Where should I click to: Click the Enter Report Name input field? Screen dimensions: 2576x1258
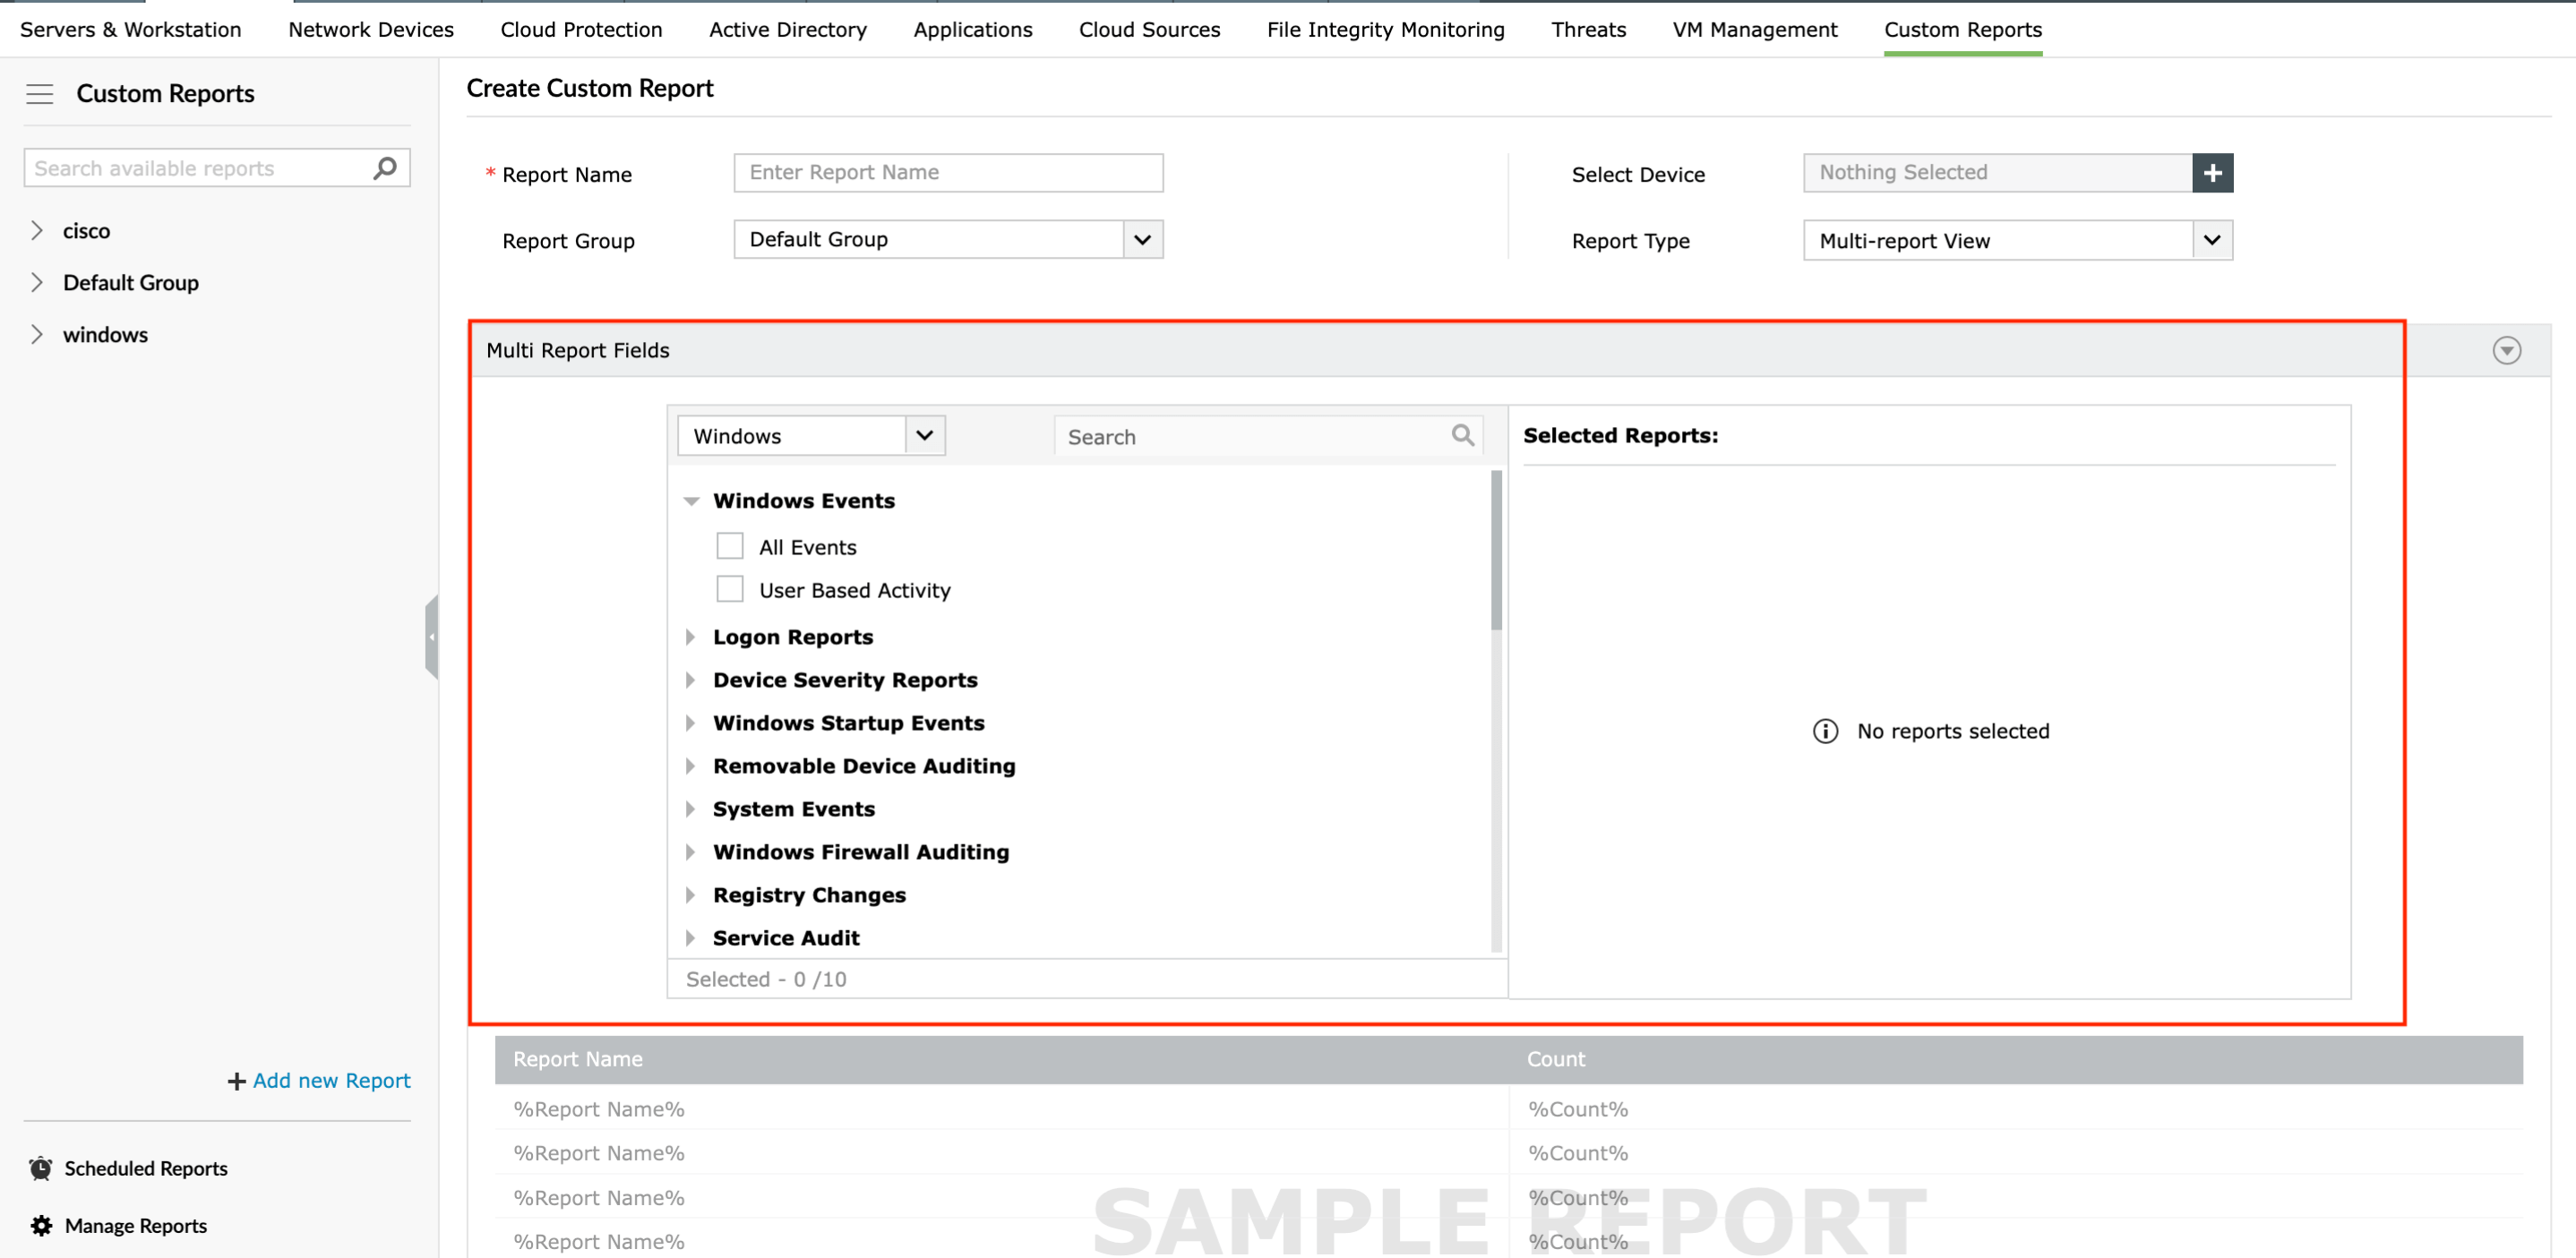[946, 172]
